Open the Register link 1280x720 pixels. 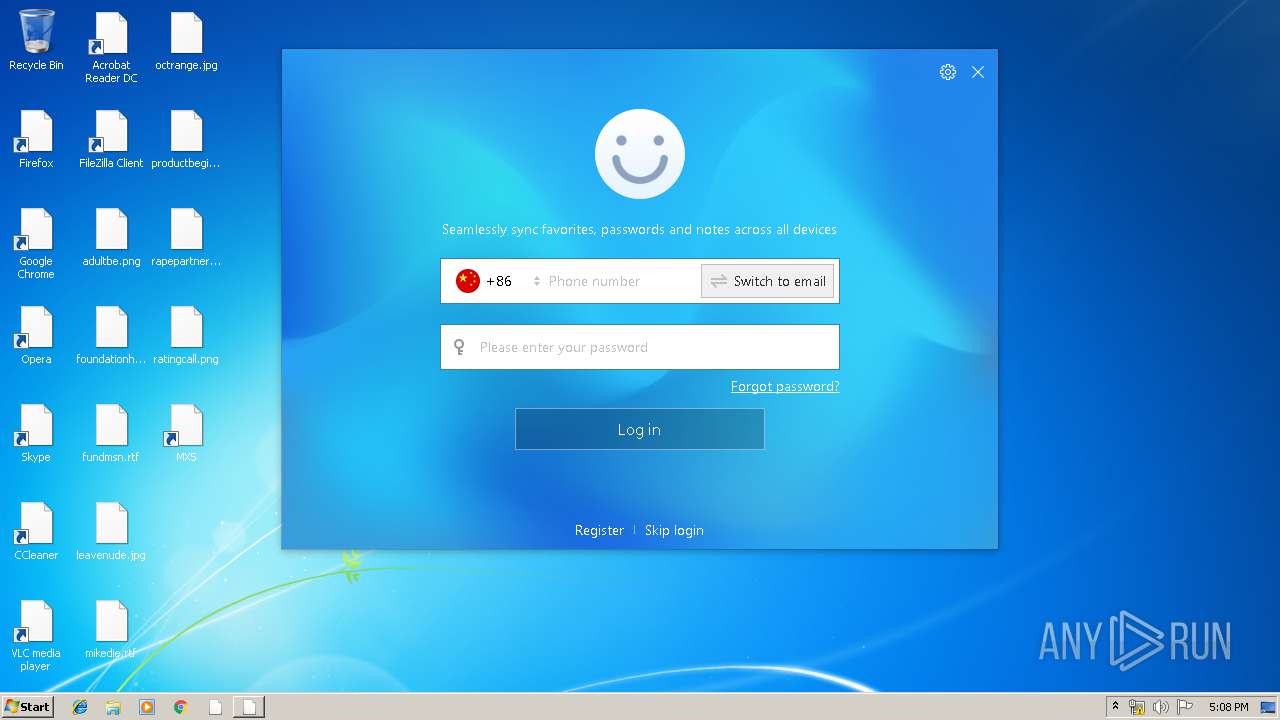(x=599, y=530)
